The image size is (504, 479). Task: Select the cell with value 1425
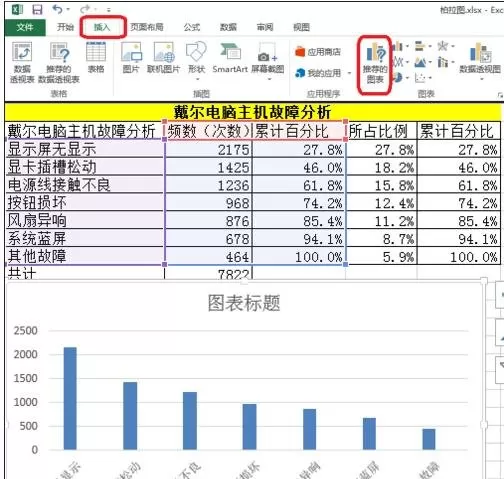209,167
